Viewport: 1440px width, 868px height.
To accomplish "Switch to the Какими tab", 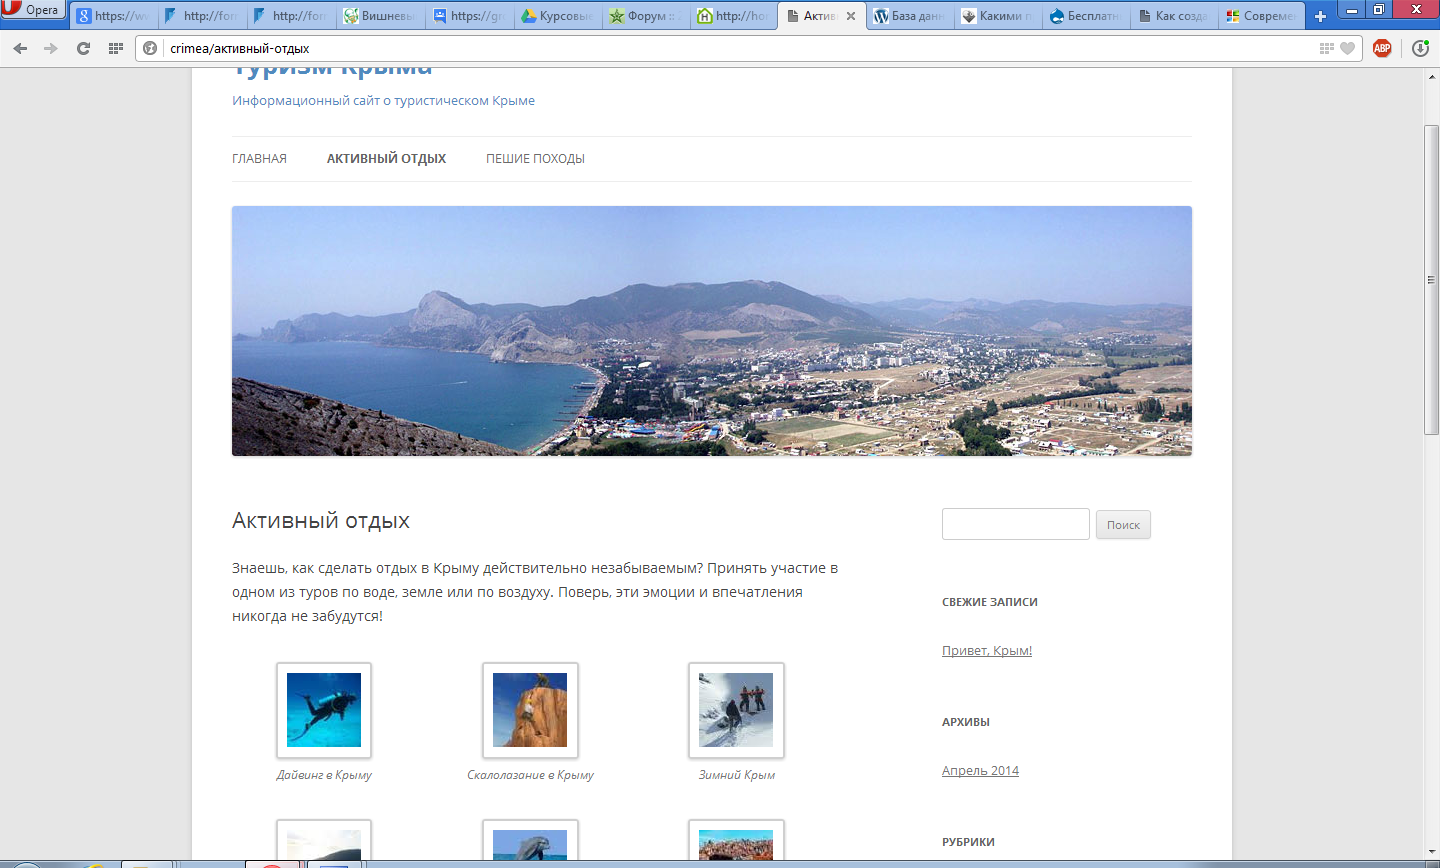I will point(998,16).
